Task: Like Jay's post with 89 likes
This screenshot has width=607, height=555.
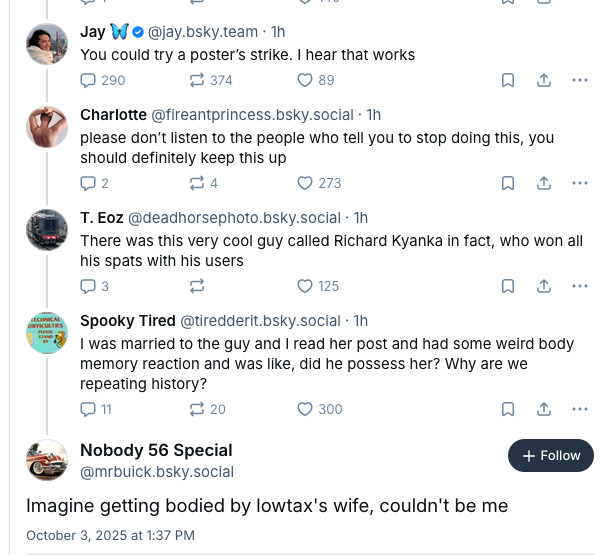Action: (x=306, y=80)
